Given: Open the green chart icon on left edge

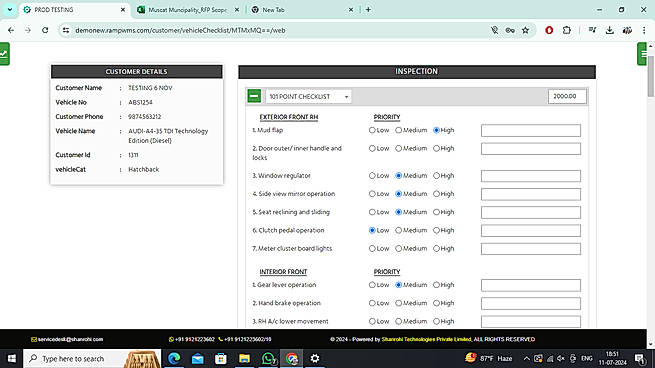Looking at the screenshot, I should (4, 54).
